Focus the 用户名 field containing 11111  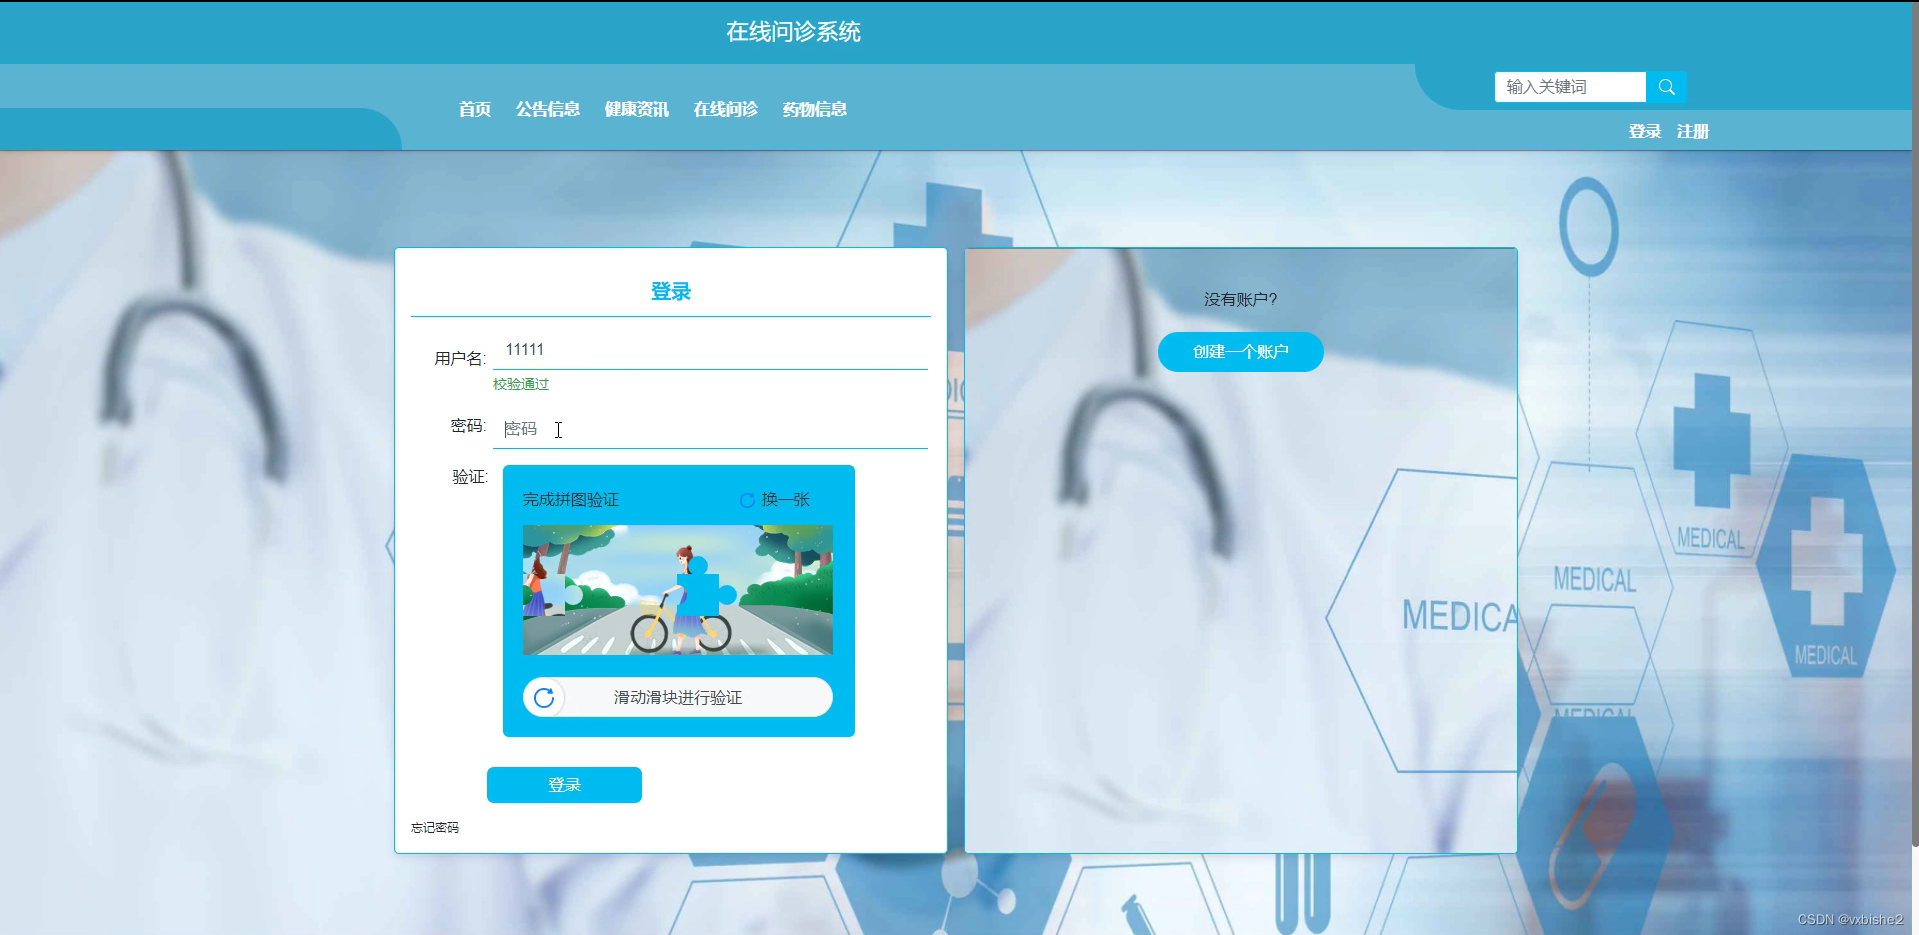710,350
